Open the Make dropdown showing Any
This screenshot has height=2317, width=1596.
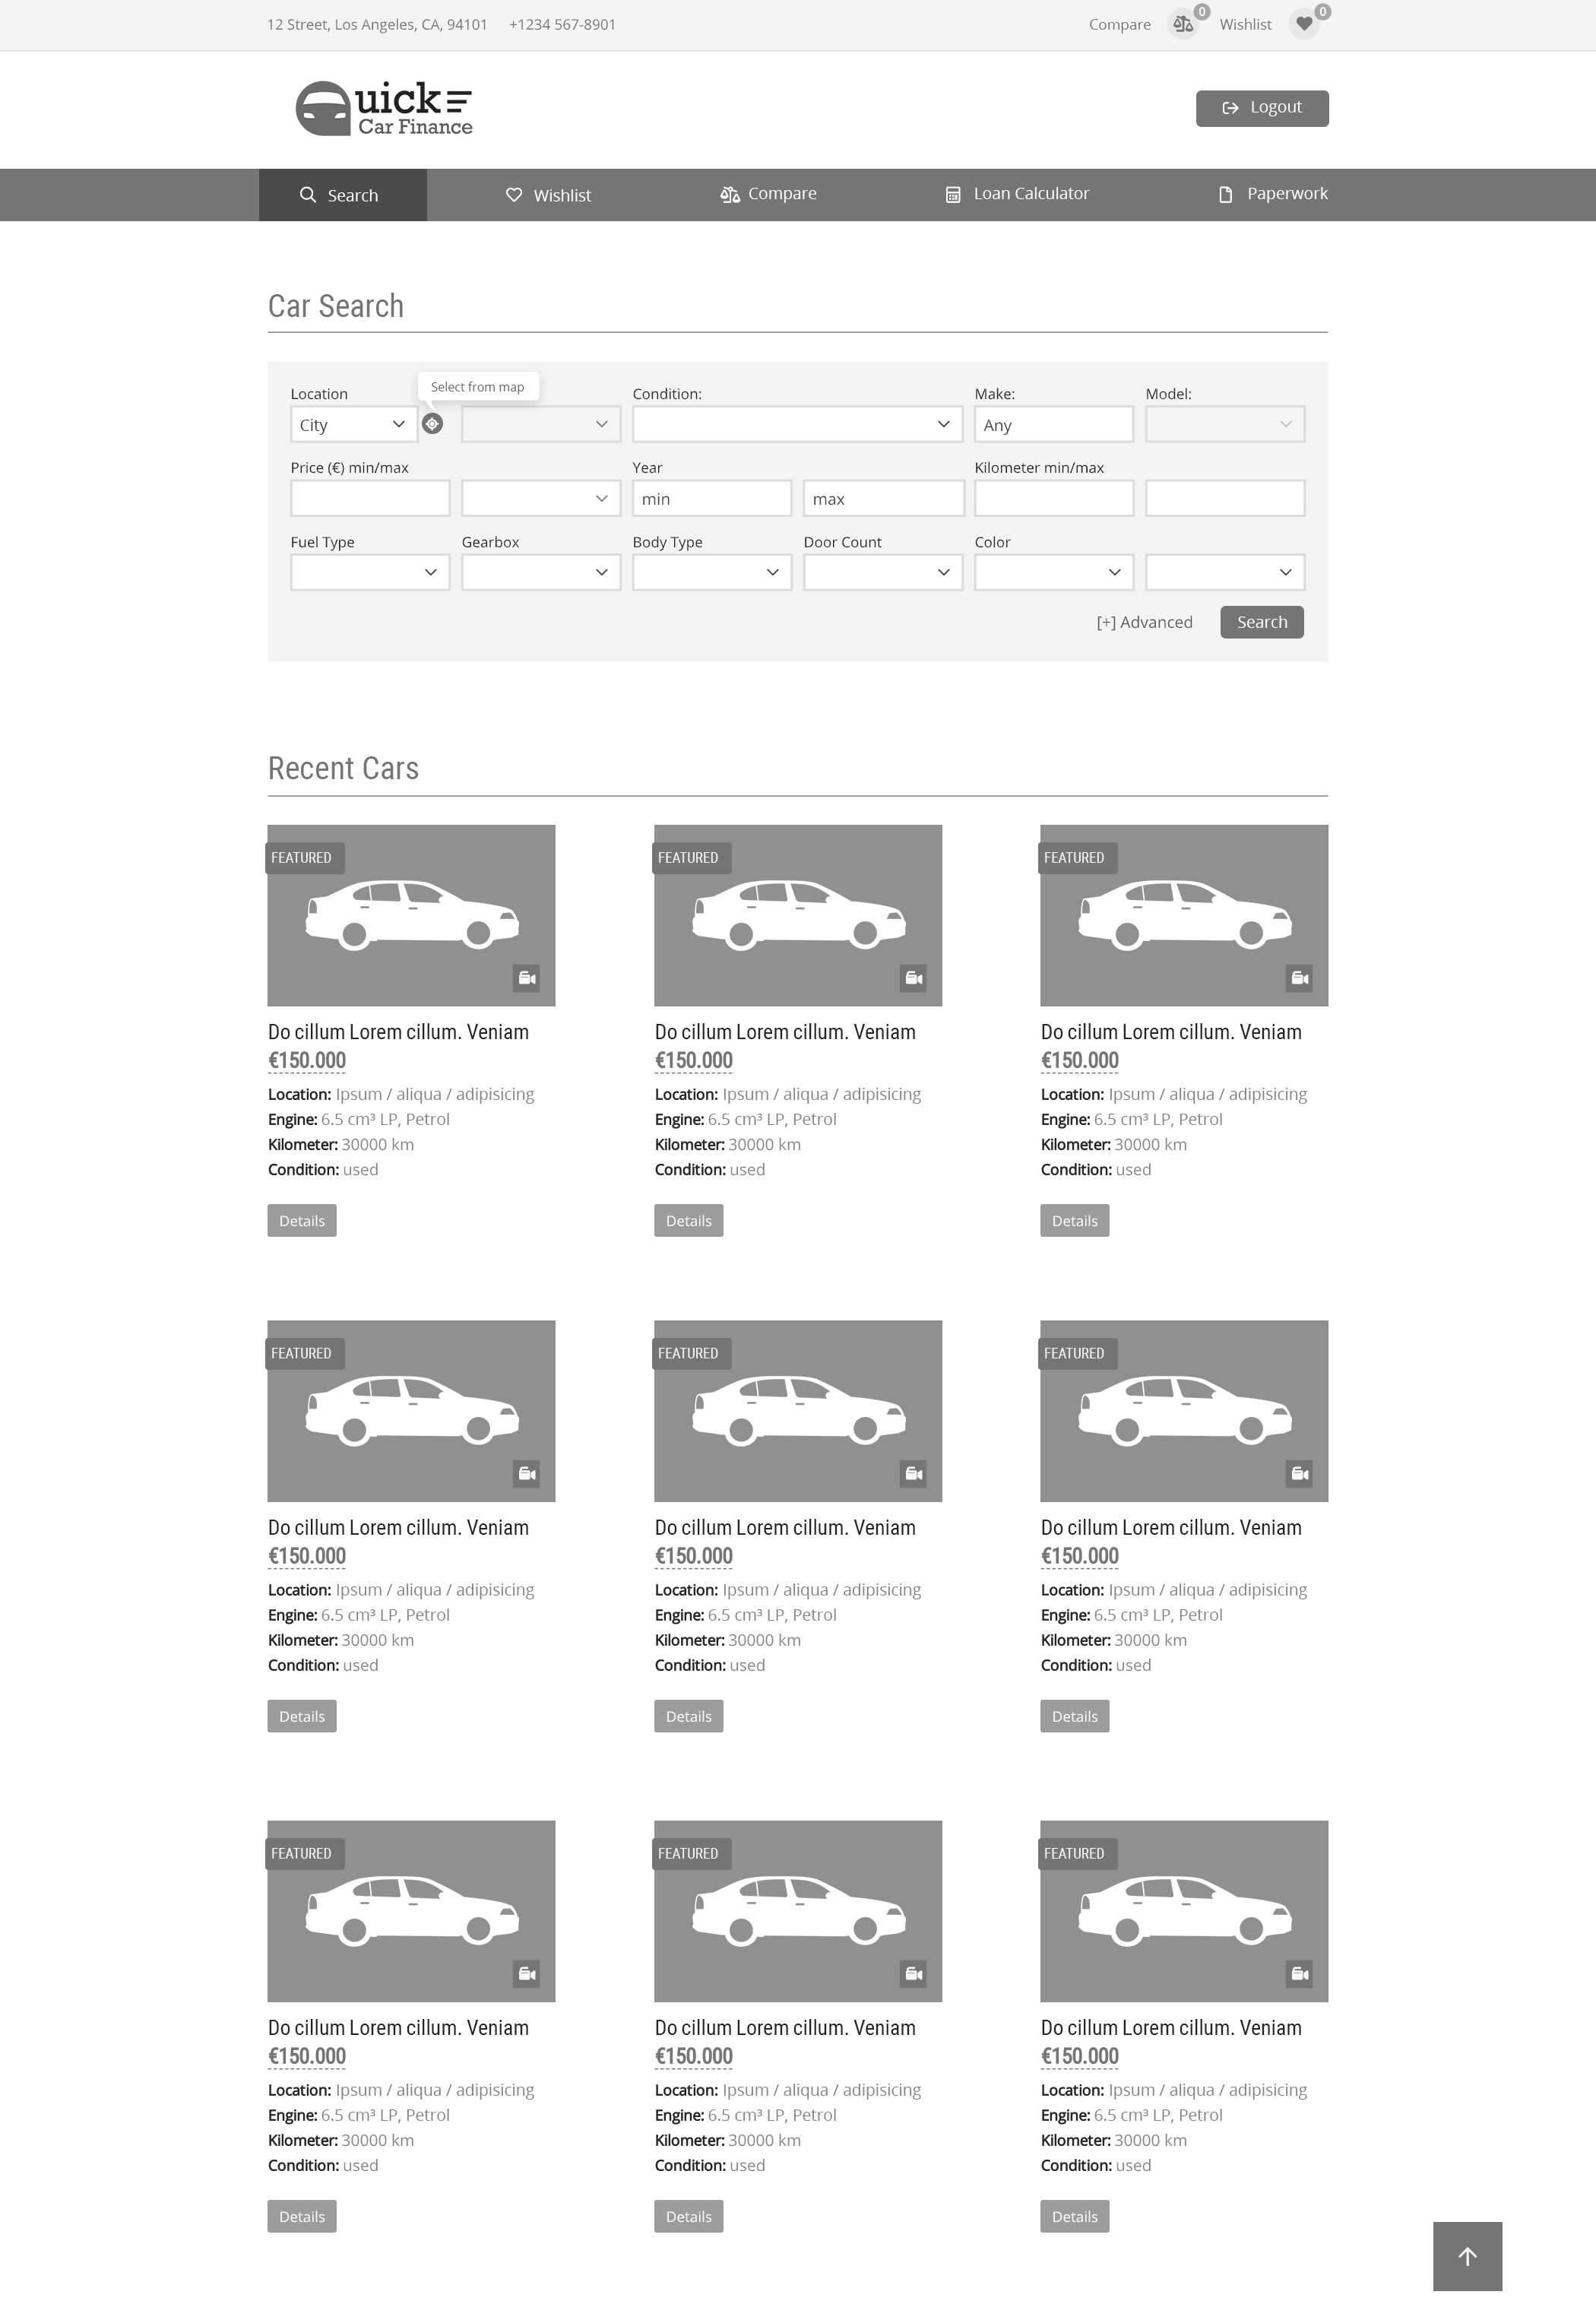(1053, 424)
